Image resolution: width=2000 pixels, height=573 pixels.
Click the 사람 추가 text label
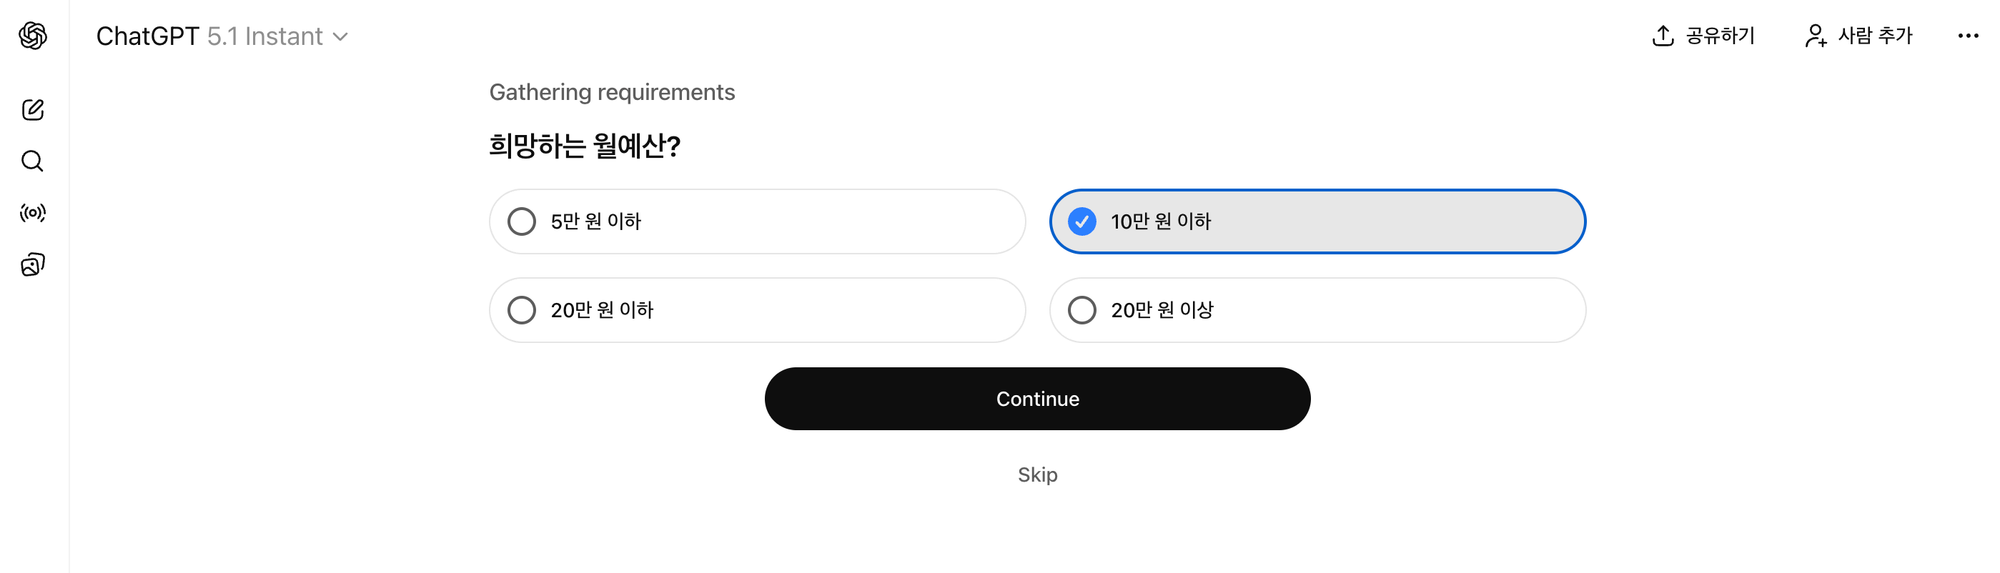1875,36
